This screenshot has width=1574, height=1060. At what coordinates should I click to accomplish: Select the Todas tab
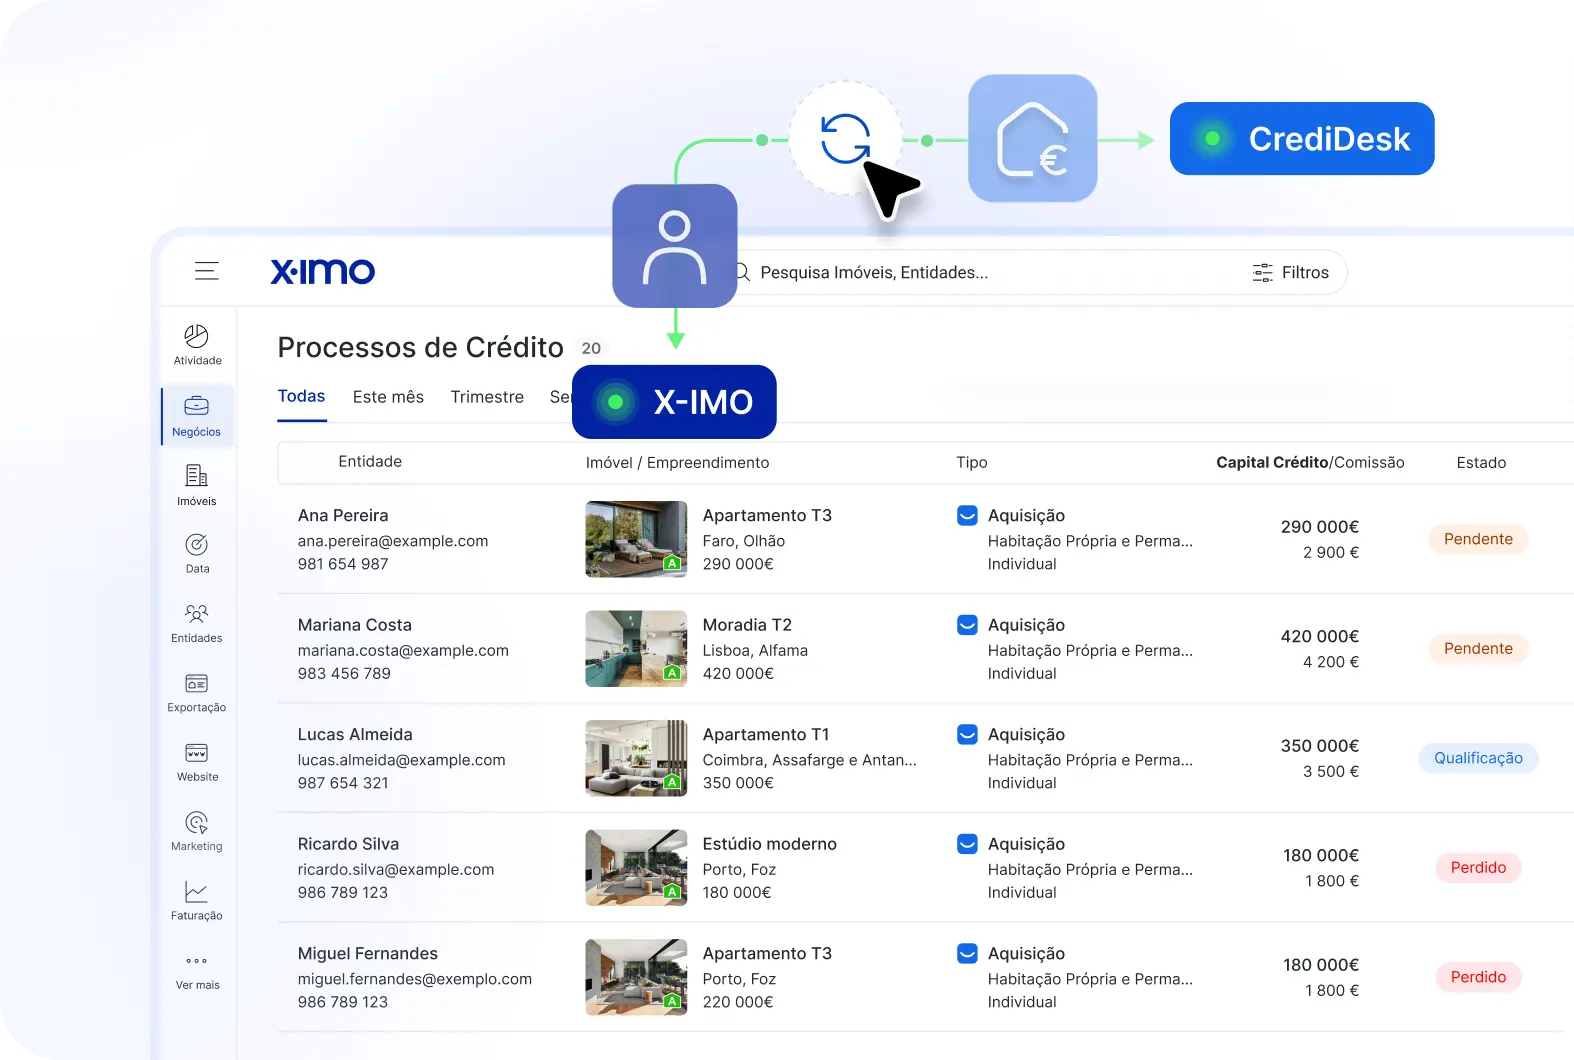tap(301, 396)
